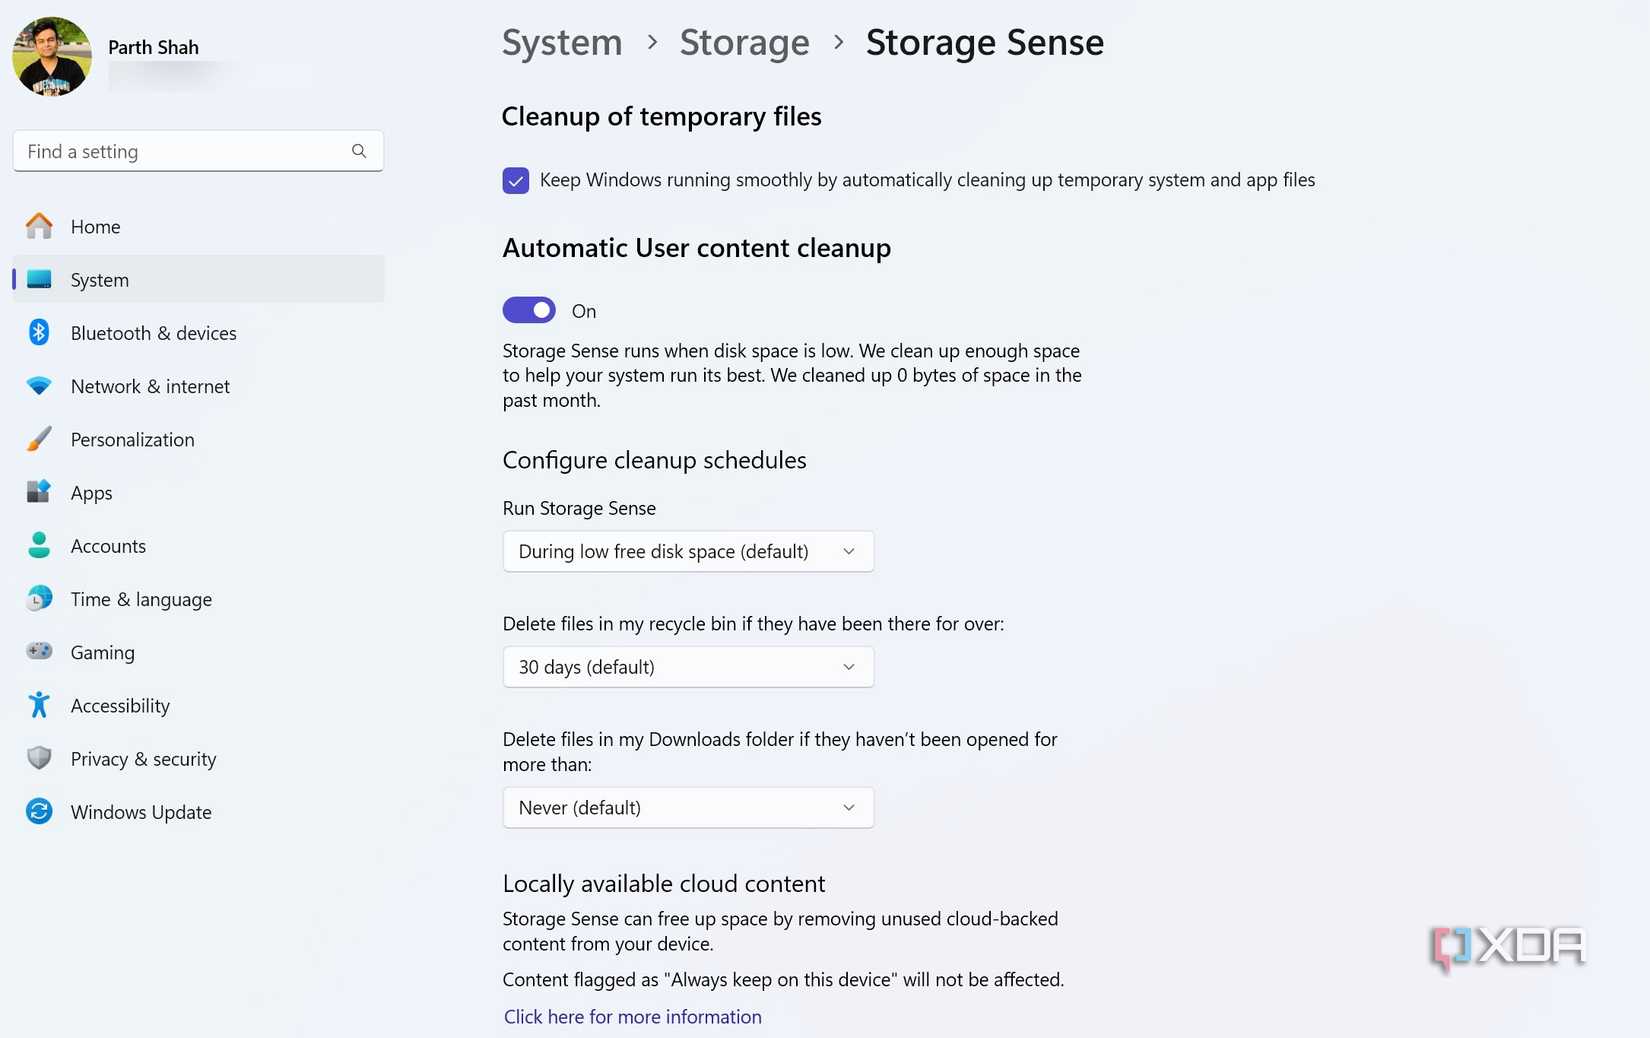1650x1038 pixels.
Task: Turn off Automatic User content cleanup
Action: pyautogui.click(x=529, y=310)
